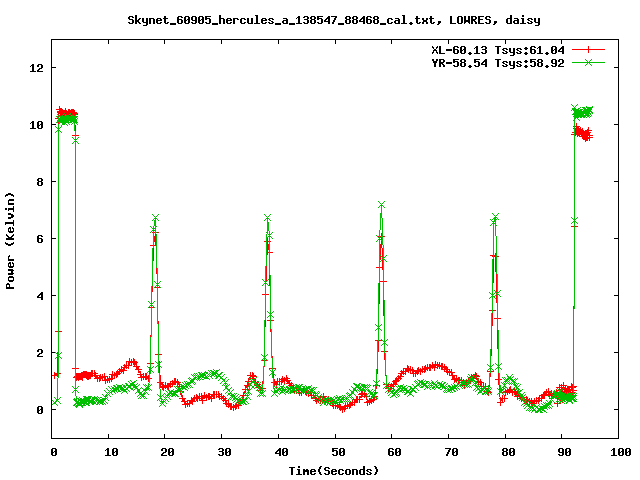Click the y-axis tick label 6

click(x=40, y=239)
